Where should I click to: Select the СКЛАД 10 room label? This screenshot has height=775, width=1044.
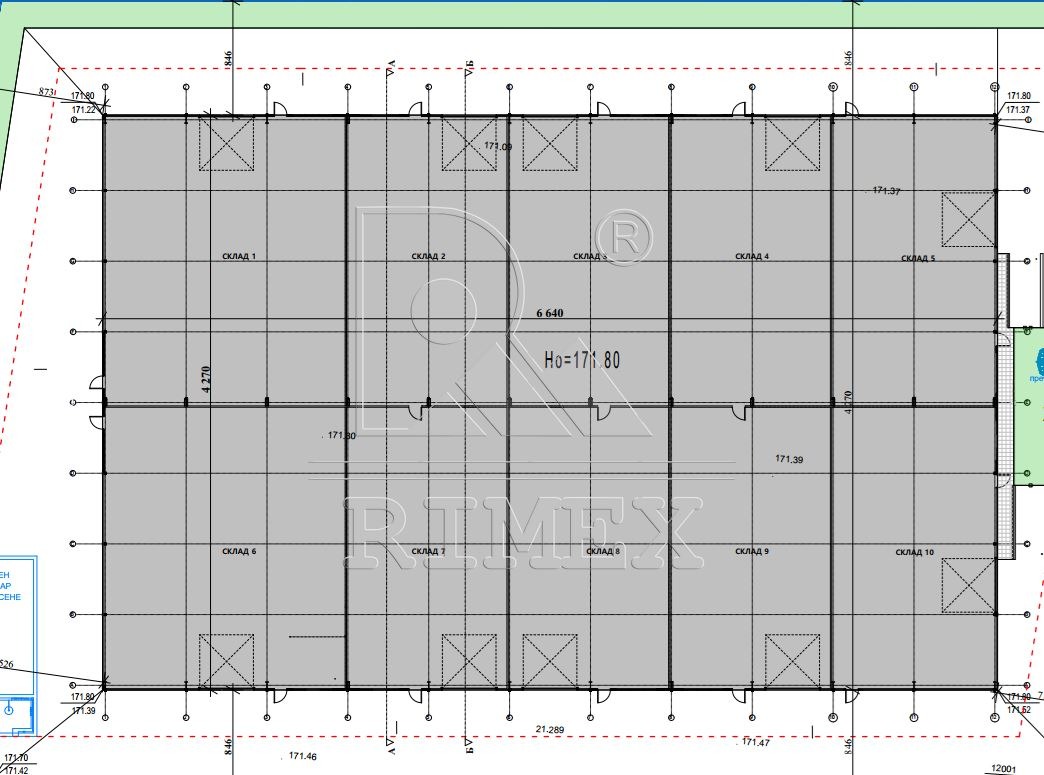(915, 553)
